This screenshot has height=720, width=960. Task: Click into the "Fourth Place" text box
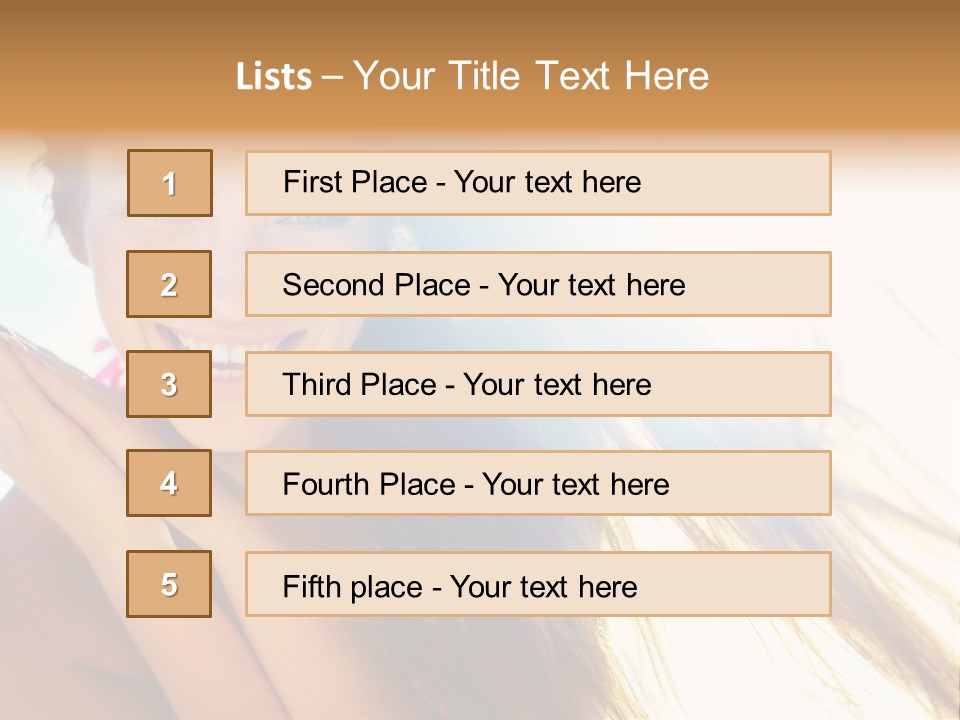coord(538,484)
